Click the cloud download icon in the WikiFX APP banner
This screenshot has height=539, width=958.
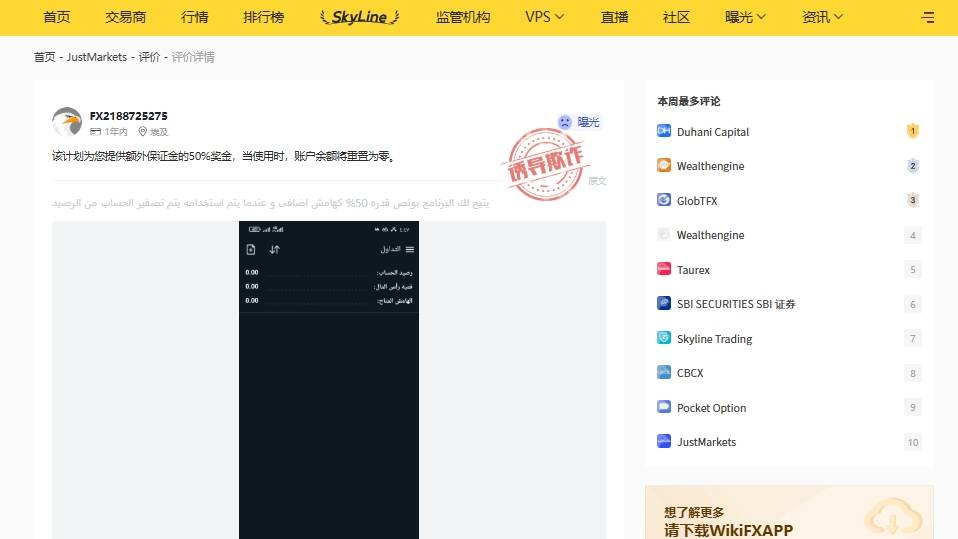[893, 517]
